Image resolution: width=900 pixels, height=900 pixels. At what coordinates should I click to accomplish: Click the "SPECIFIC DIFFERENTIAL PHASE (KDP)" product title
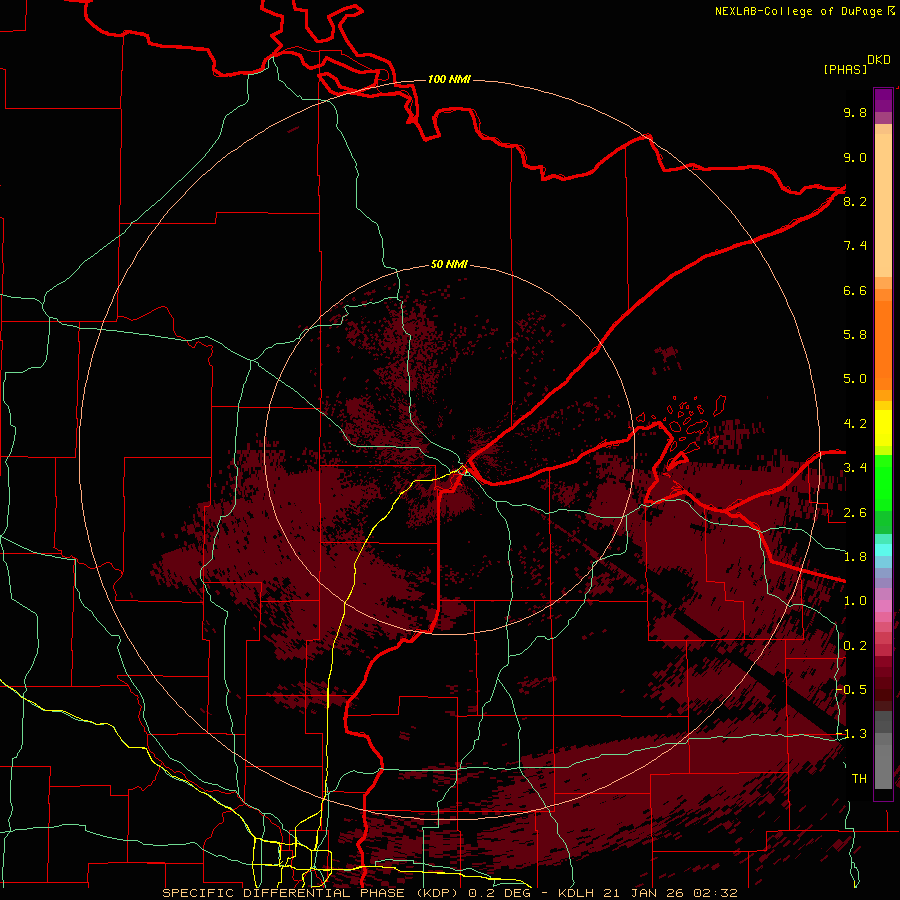(312, 893)
